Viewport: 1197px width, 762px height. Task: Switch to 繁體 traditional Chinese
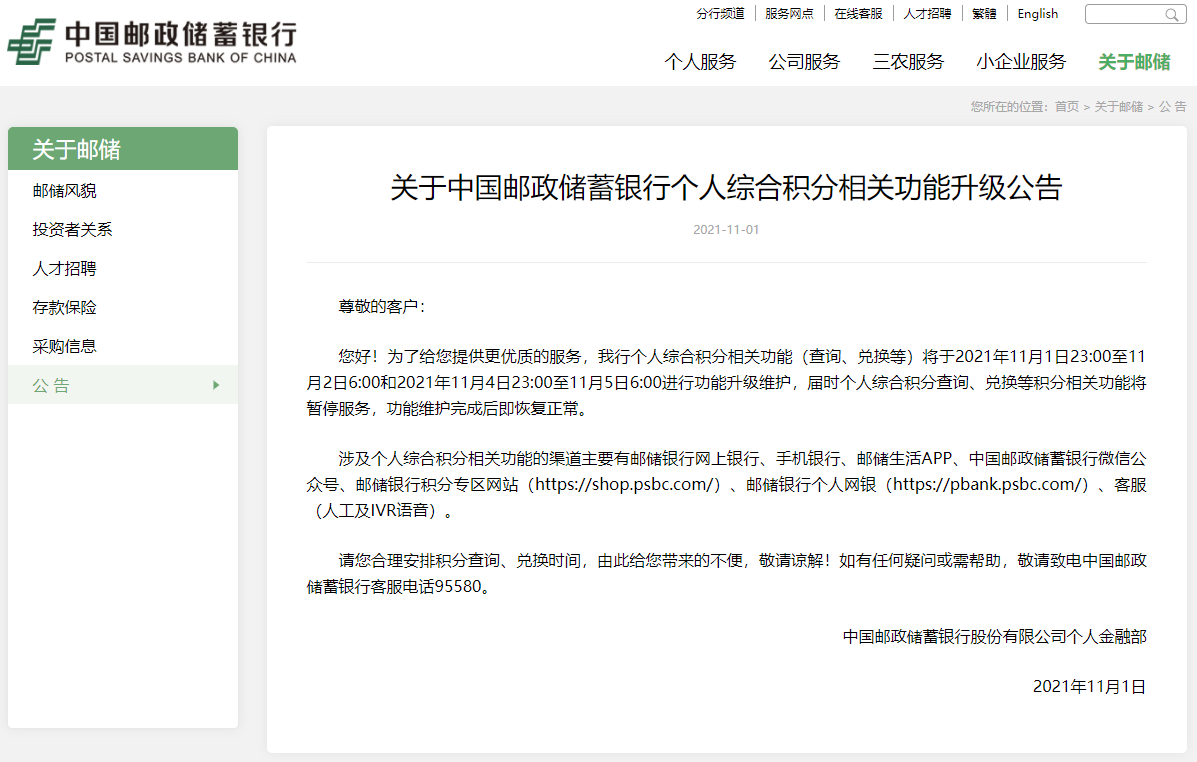click(984, 14)
